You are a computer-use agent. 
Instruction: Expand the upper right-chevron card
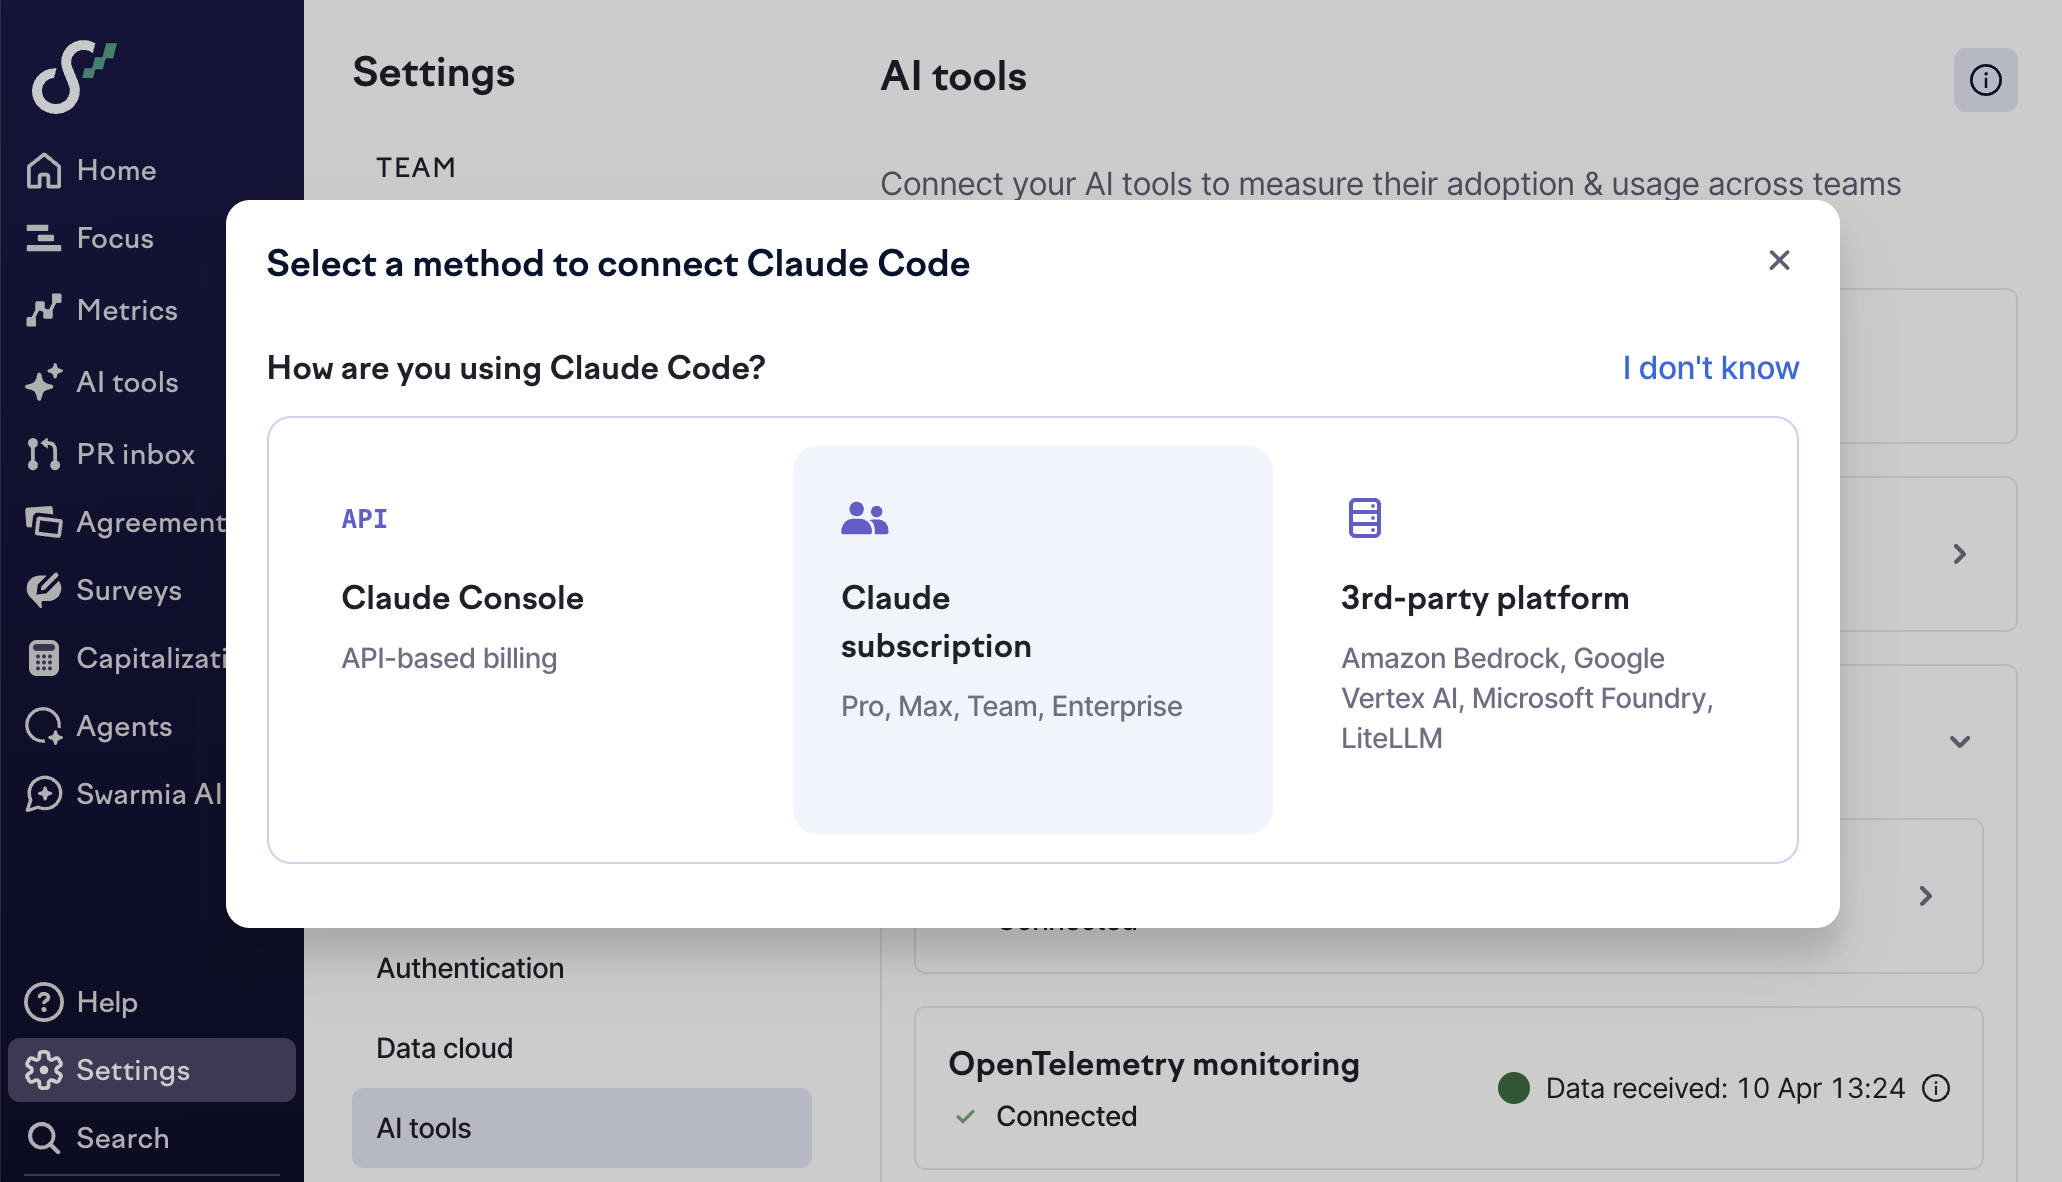pos(1959,554)
